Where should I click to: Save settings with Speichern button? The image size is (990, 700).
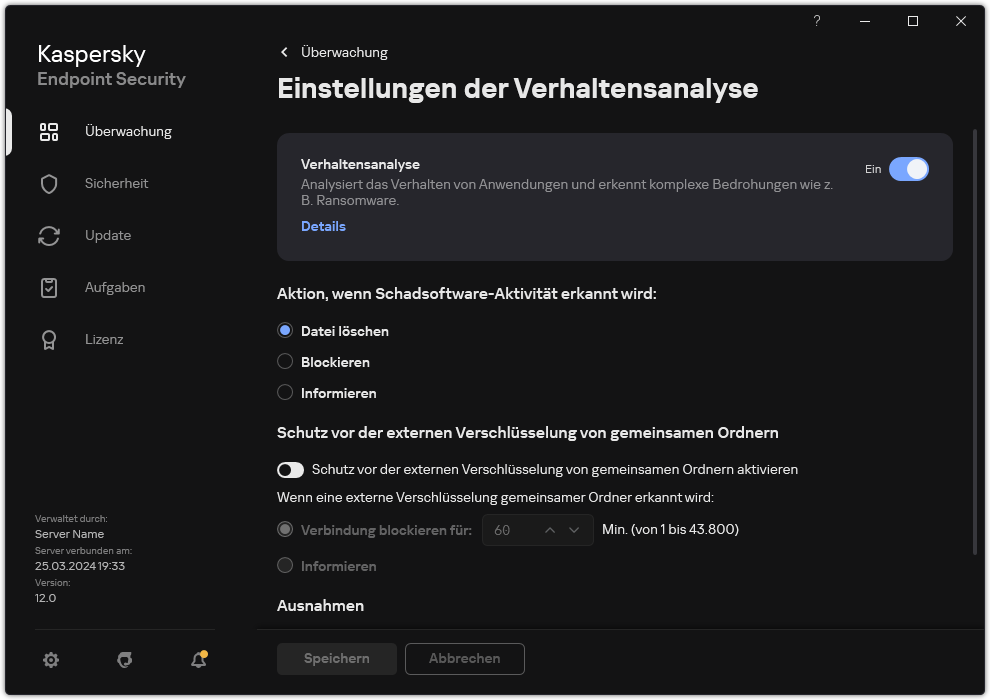(x=336, y=658)
